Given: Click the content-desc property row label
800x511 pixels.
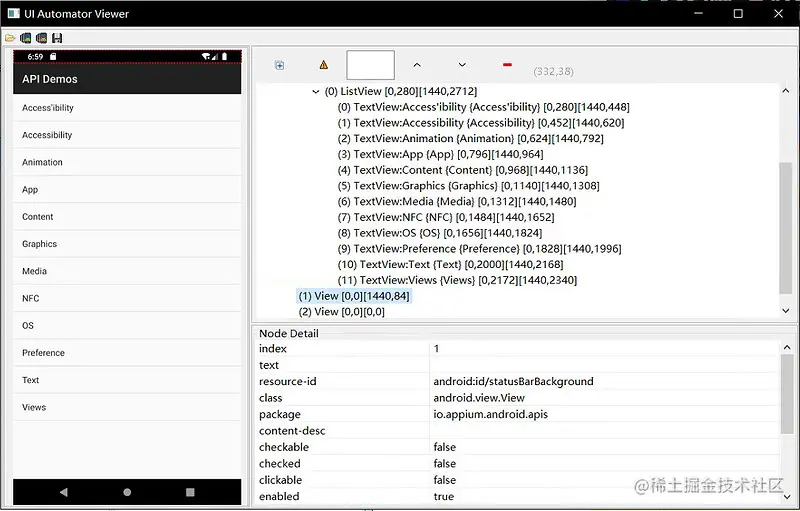Looking at the screenshot, I should pyautogui.click(x=292, y=431).
